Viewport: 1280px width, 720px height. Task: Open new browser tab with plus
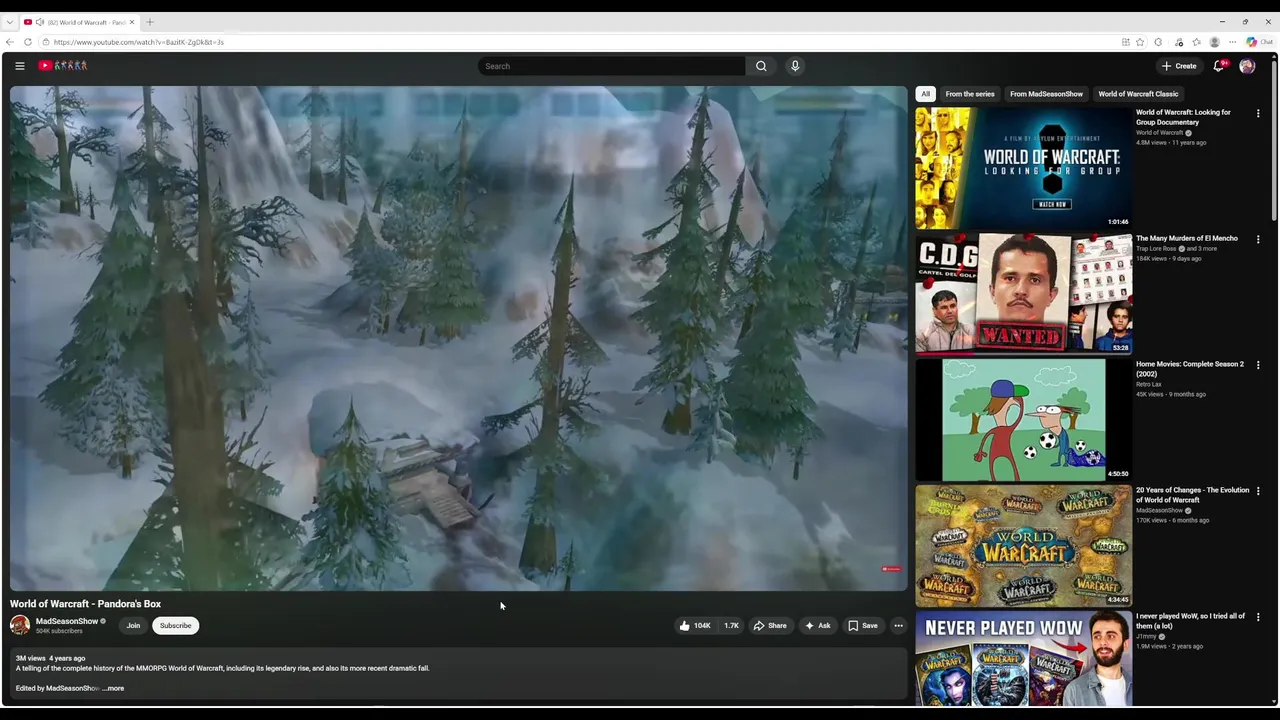pos(150,22)
